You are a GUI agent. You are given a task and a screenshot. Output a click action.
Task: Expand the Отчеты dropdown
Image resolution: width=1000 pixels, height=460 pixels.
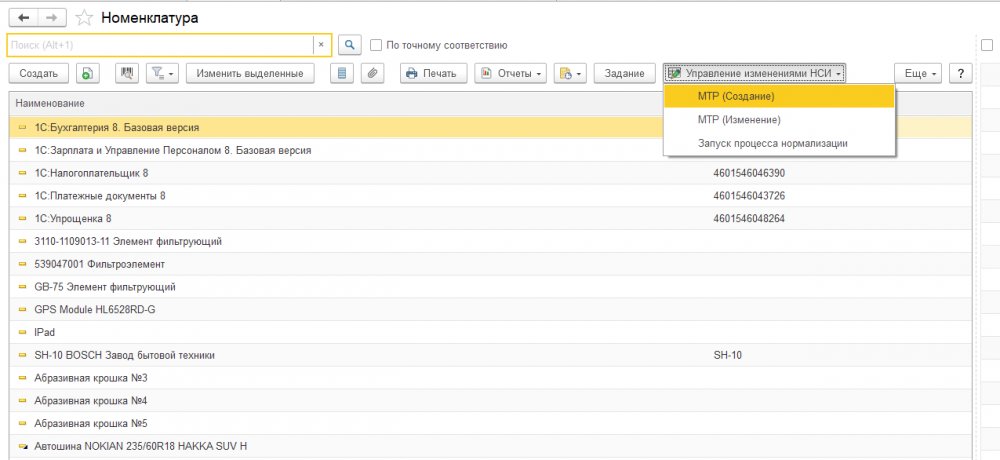pyautogui.click(x=510, y=73)
